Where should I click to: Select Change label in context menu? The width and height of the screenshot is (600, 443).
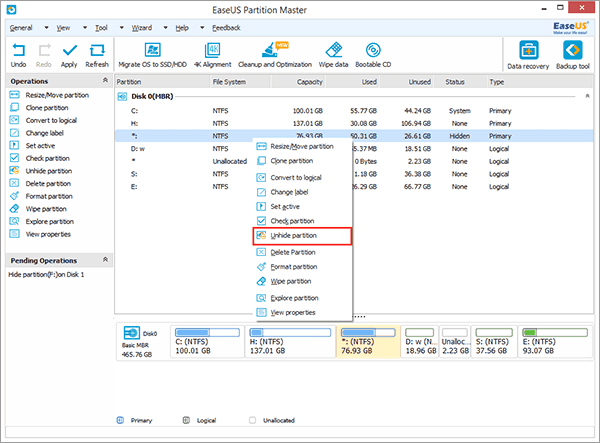[x=302, y=192]
